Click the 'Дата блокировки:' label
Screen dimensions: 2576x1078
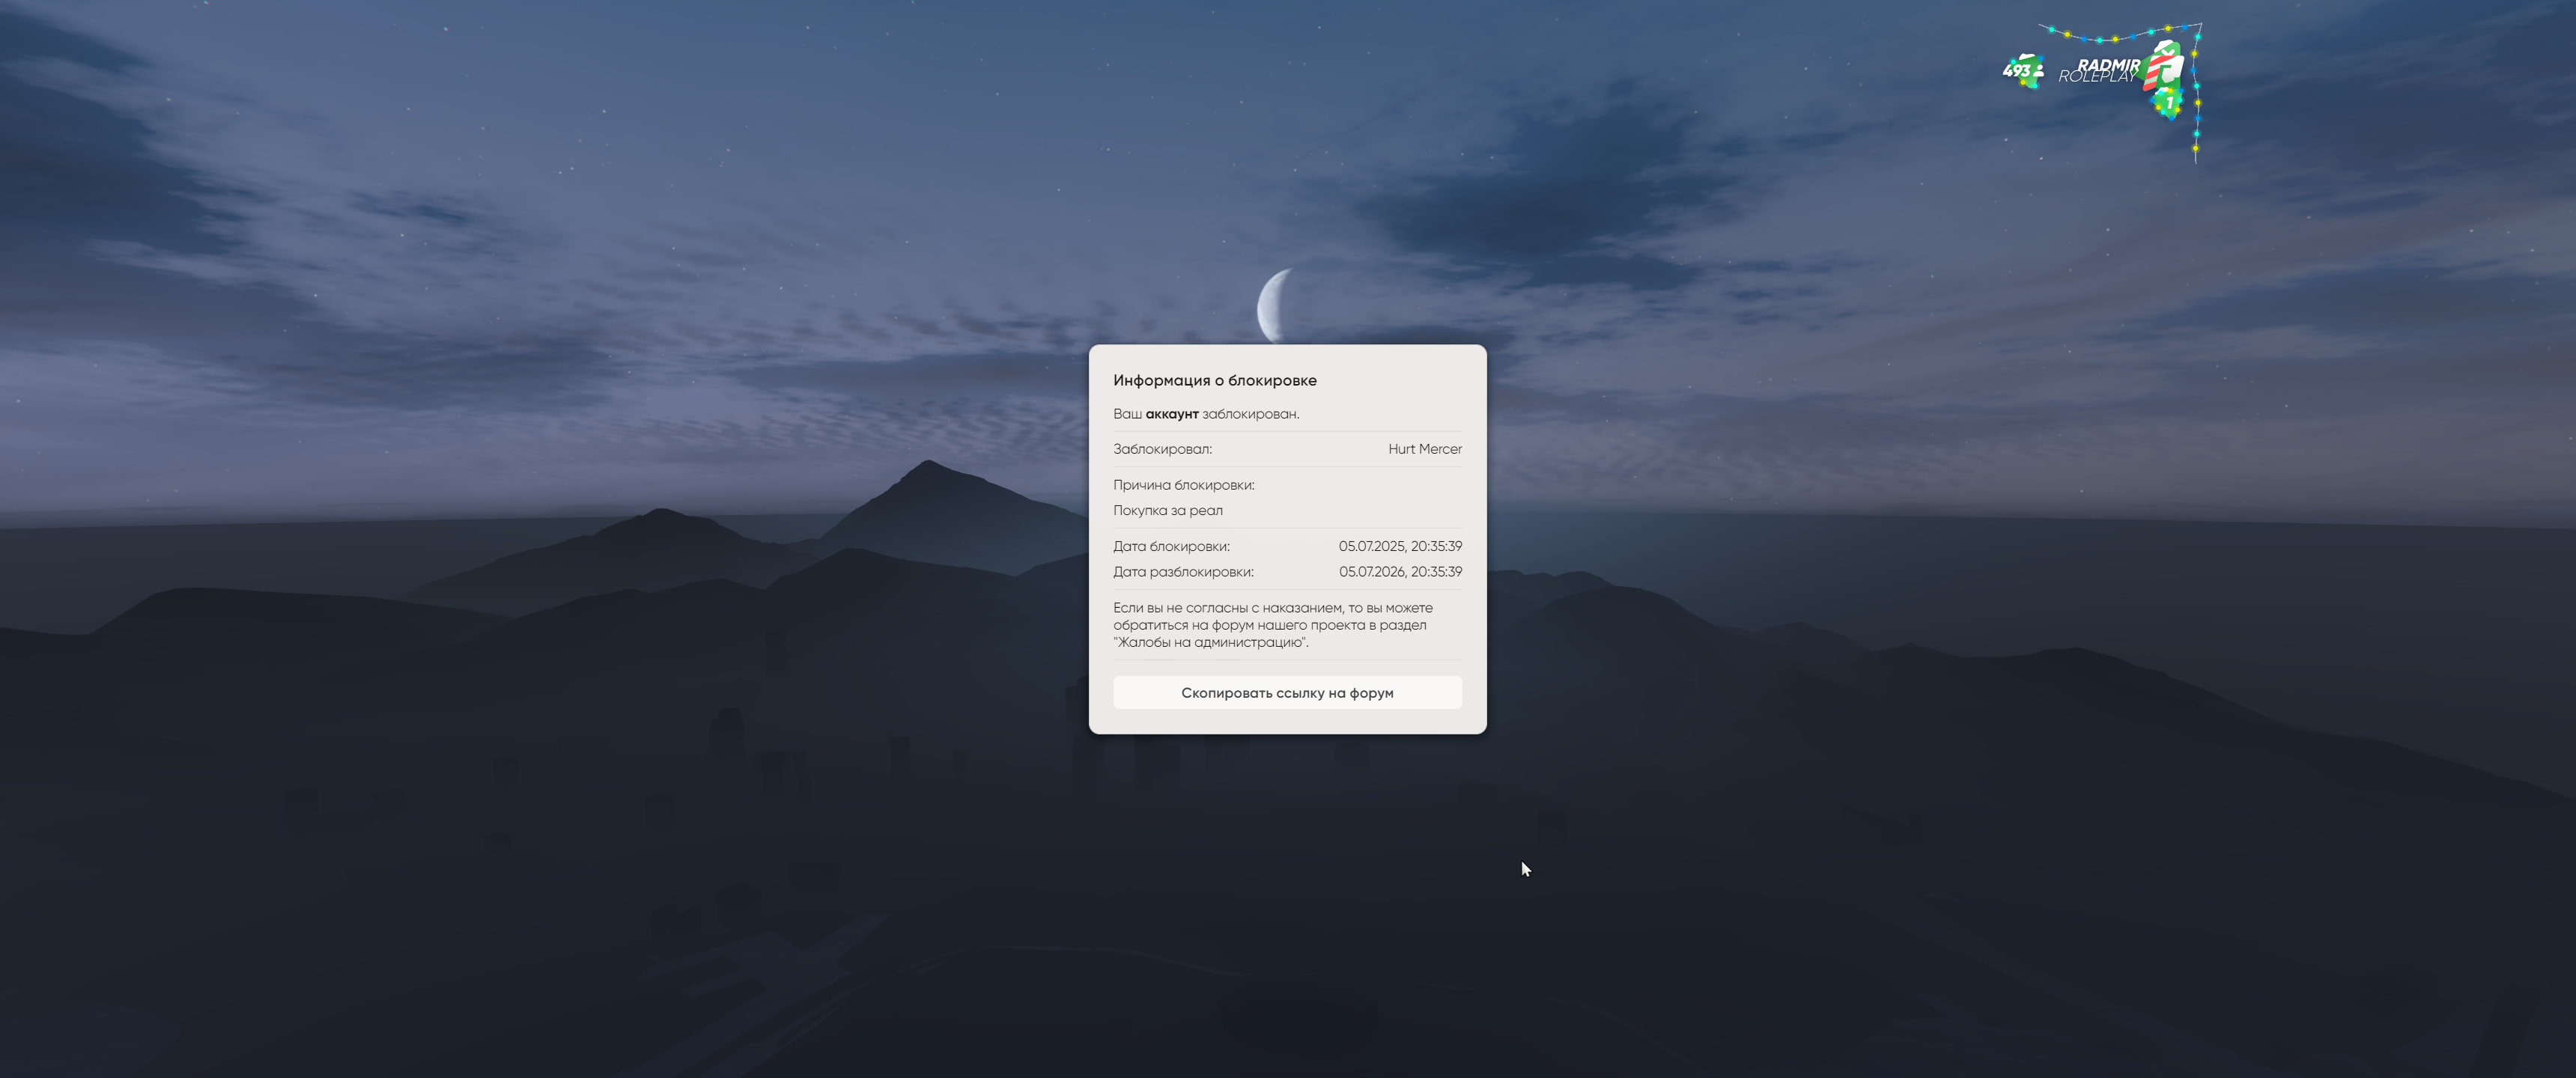(1171, 546)
